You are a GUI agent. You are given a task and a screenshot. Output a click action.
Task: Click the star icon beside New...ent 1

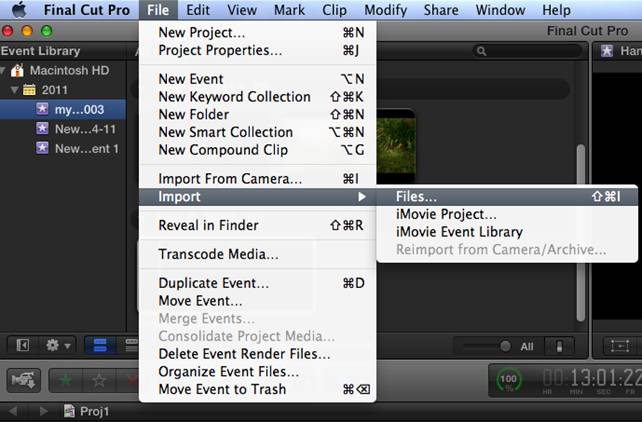[x=42, y=148]
